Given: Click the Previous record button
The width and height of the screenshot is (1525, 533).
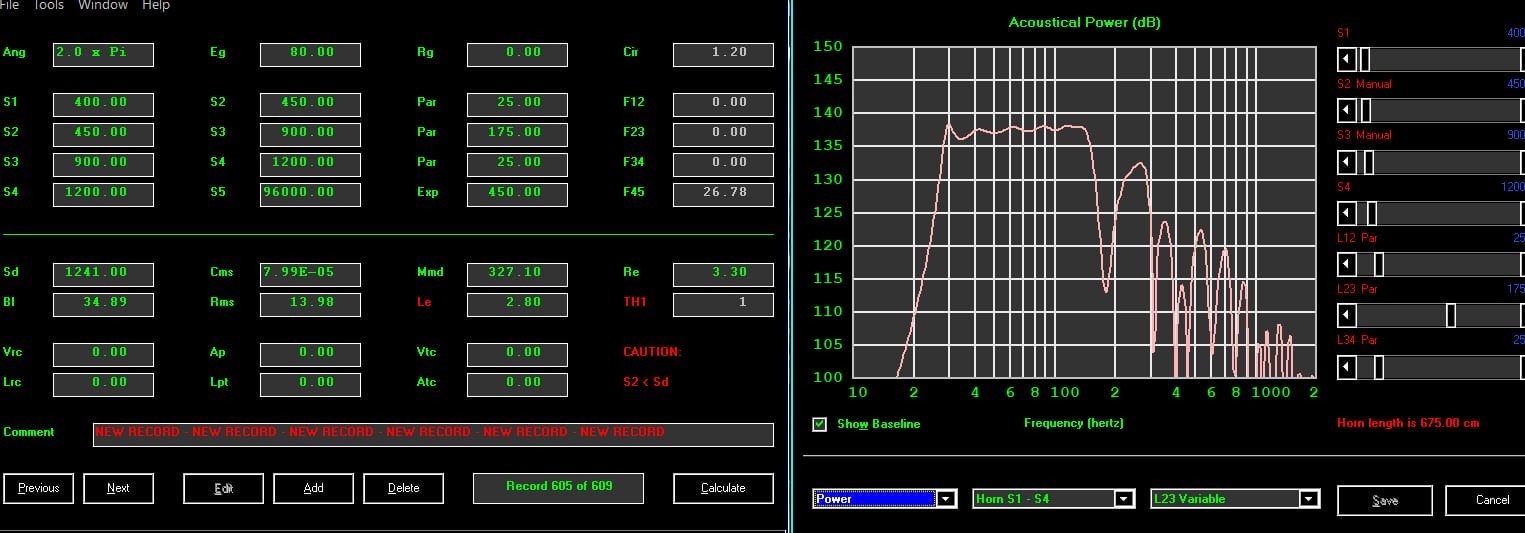Looking at the screenshot, I should point(38,488).
